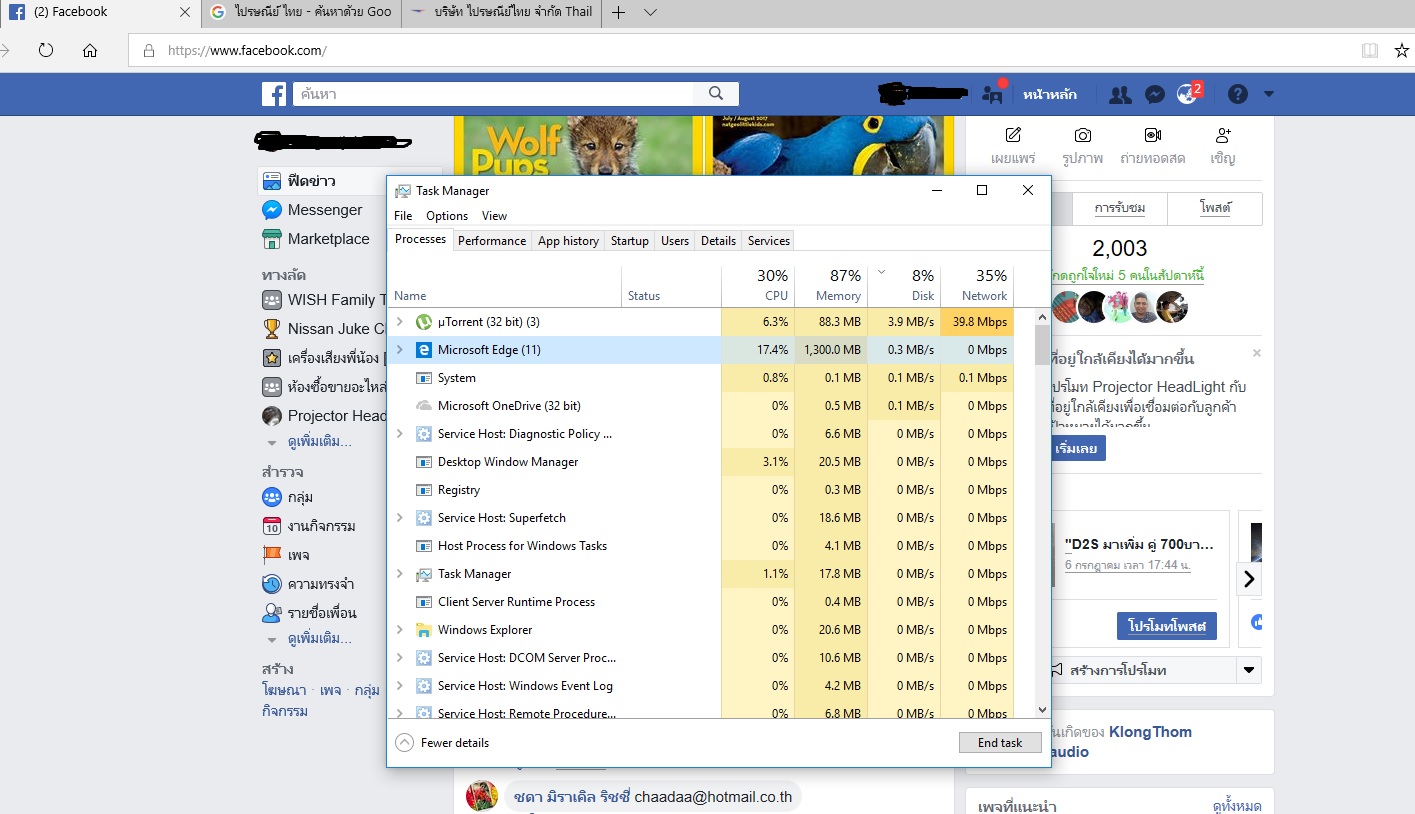Switch to the Details tab

pyautogui.click(x=718, y=241)
